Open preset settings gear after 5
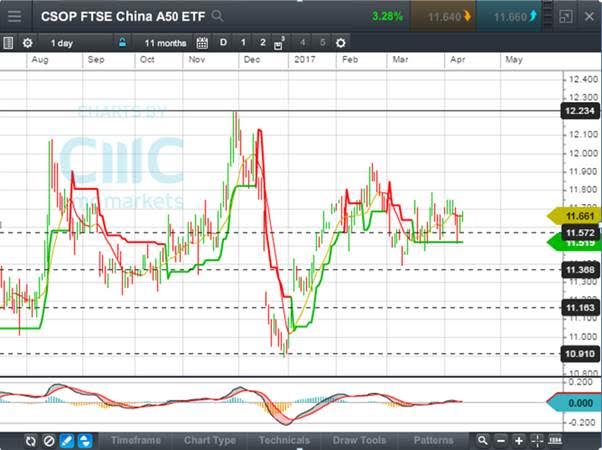The width and height of the screenshot is (602, 450). pyautogui.click(x=341, y=43)
